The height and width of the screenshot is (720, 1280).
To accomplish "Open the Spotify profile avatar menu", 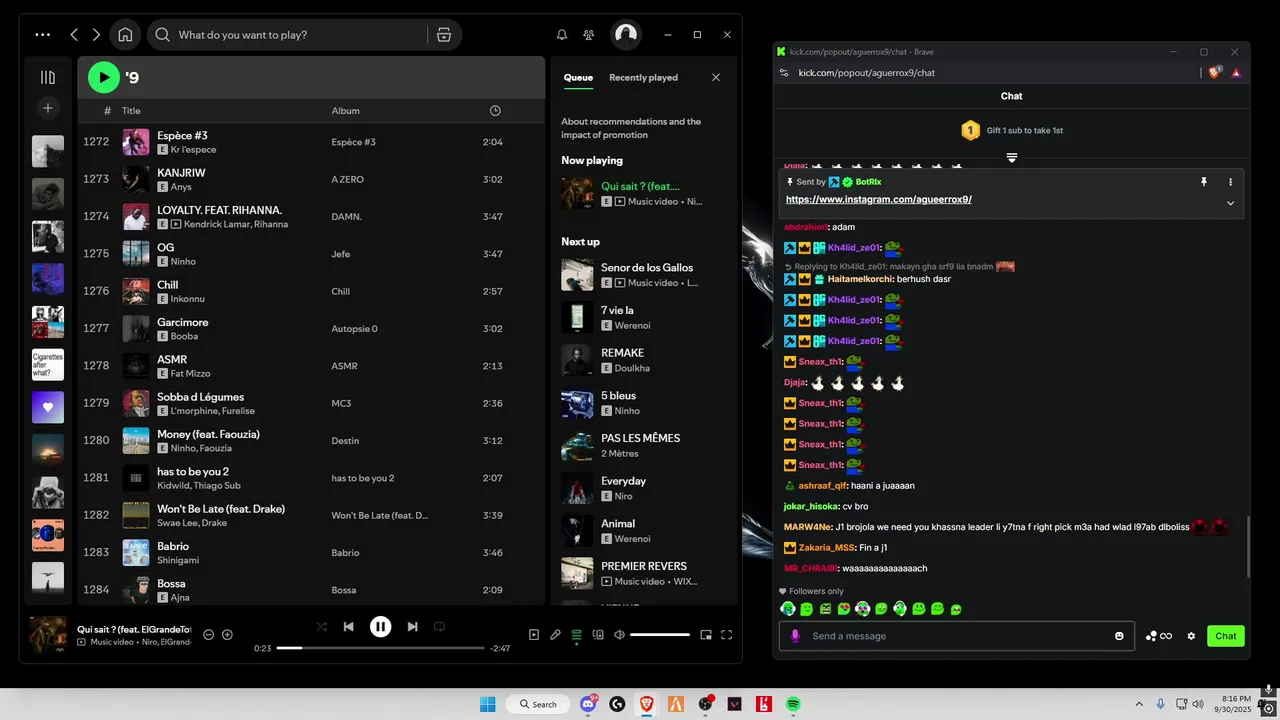I will coord(626,34).
